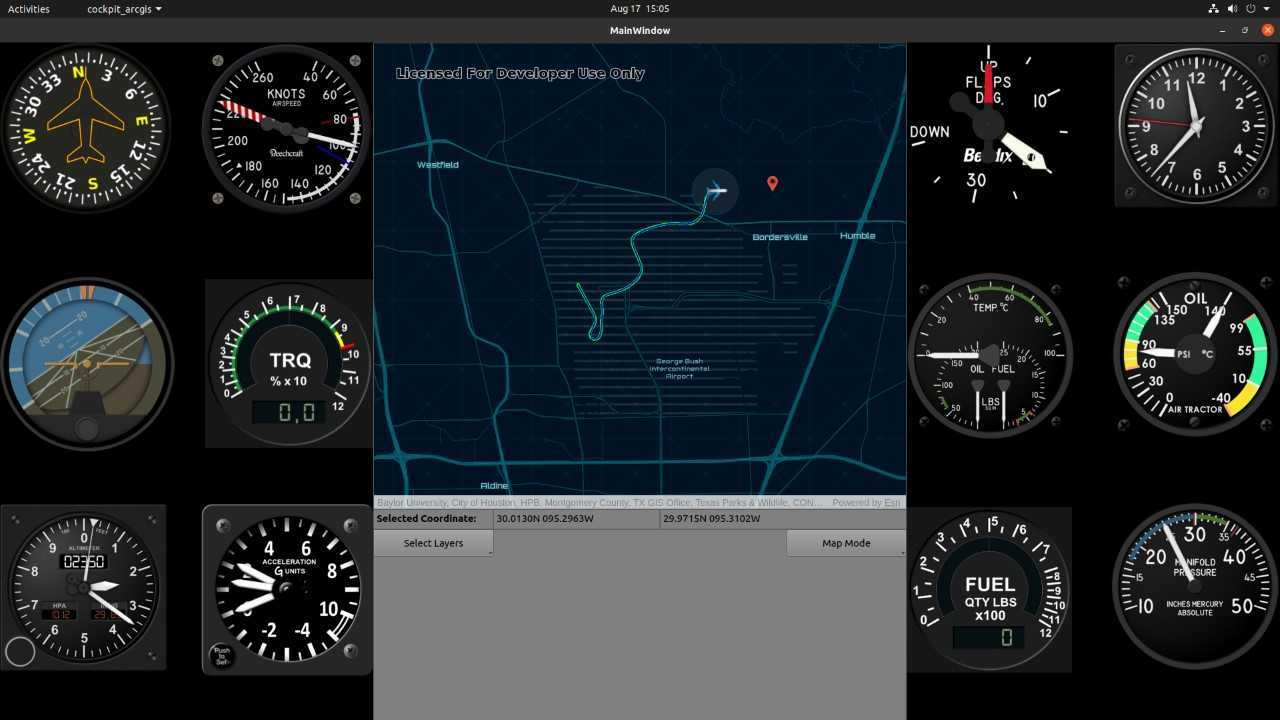Click the oil and fuel temperature gauge

pos(990,355)
